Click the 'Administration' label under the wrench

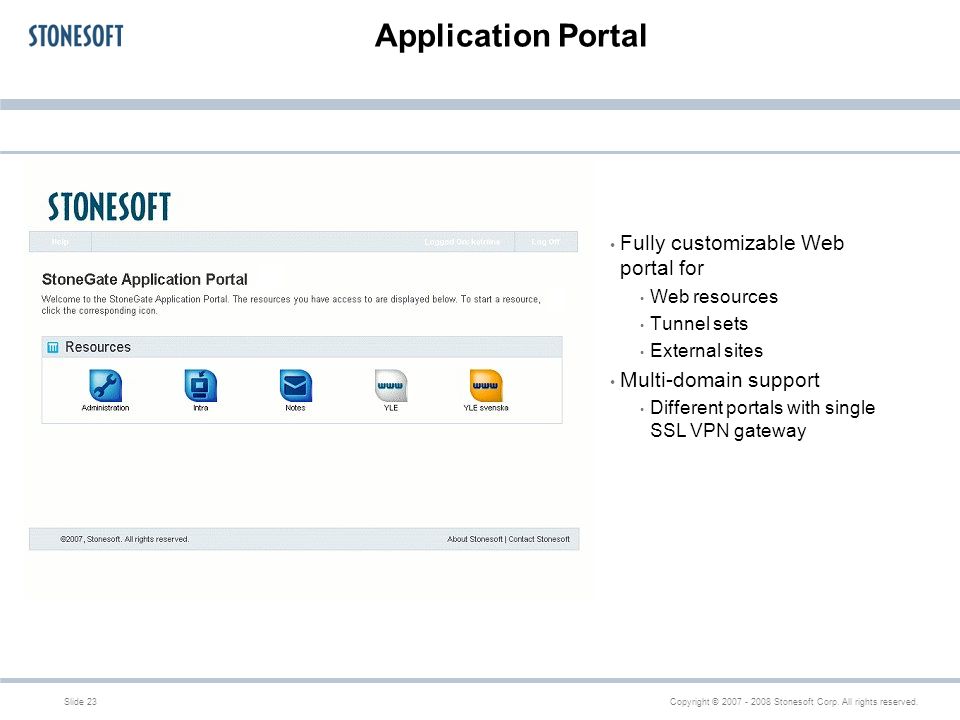click(x=105, y=408)
